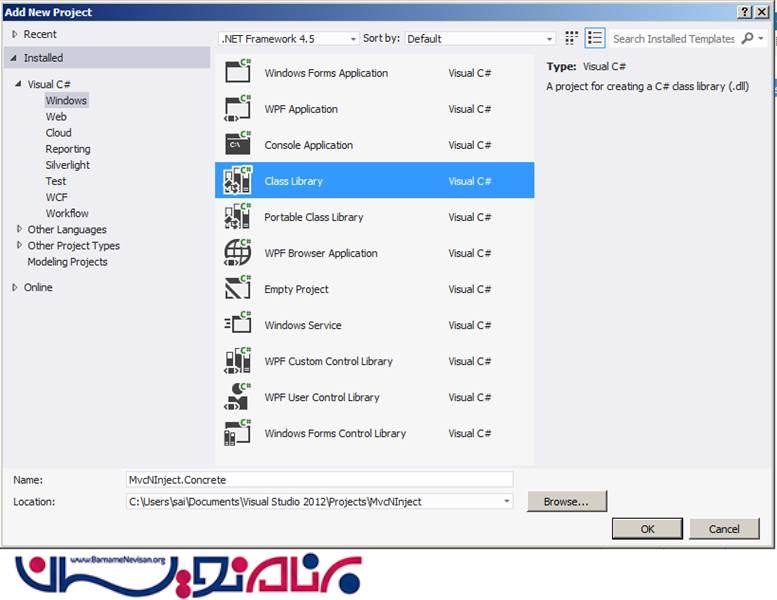Select the WPF User Control Library icon
This screenshot has height=600, width=777.
[x=237, y=397]
